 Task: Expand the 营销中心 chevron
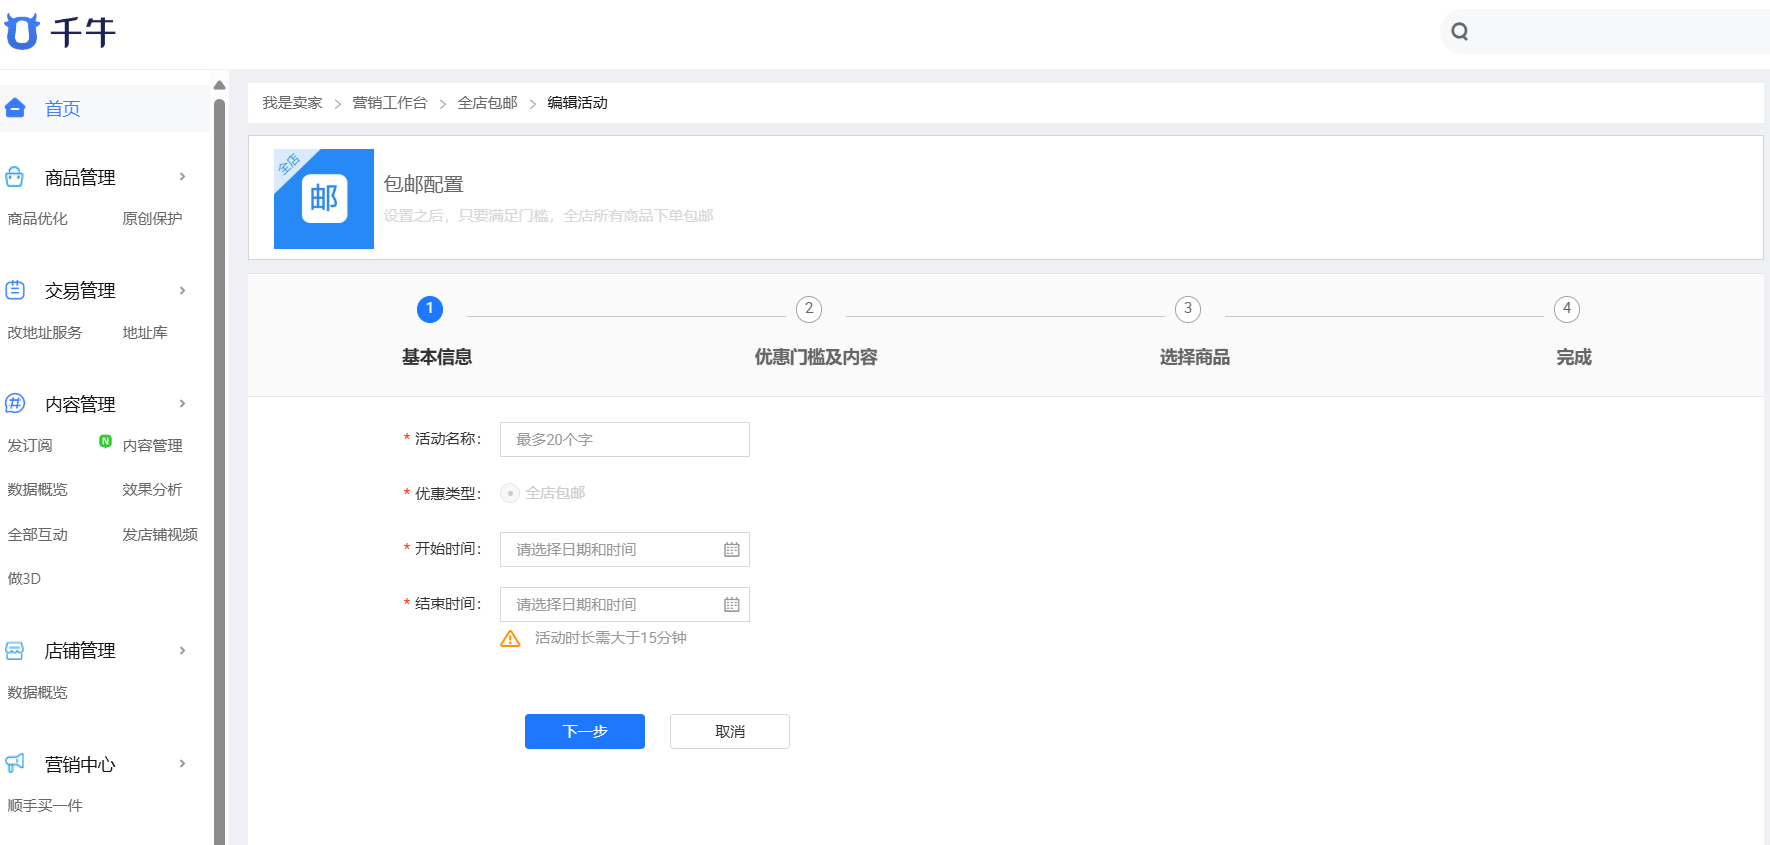(x=182, y=764)
